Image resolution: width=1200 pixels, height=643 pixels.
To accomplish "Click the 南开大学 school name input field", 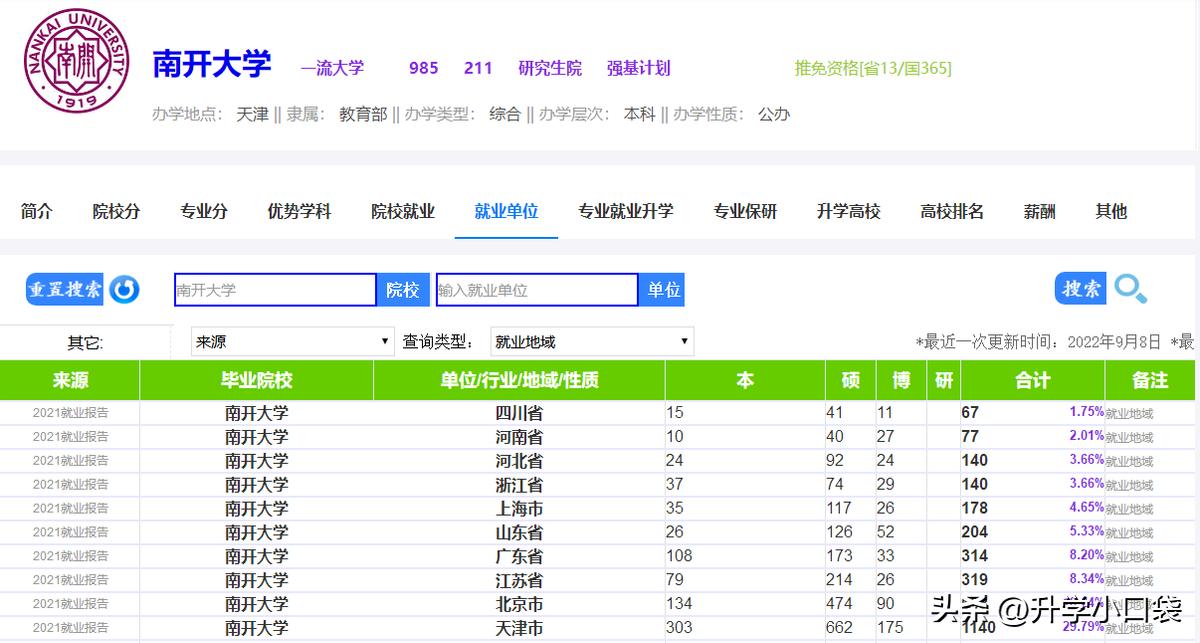I will tap(274, 289).
